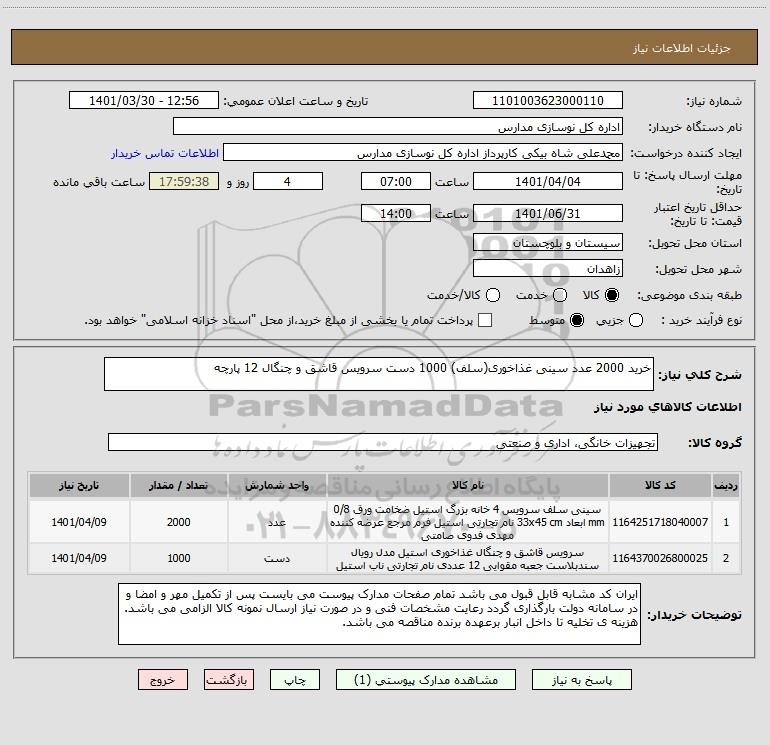Click the remaining days field showing 4
The image size is (770, 745).
click(x=288, y=181)
